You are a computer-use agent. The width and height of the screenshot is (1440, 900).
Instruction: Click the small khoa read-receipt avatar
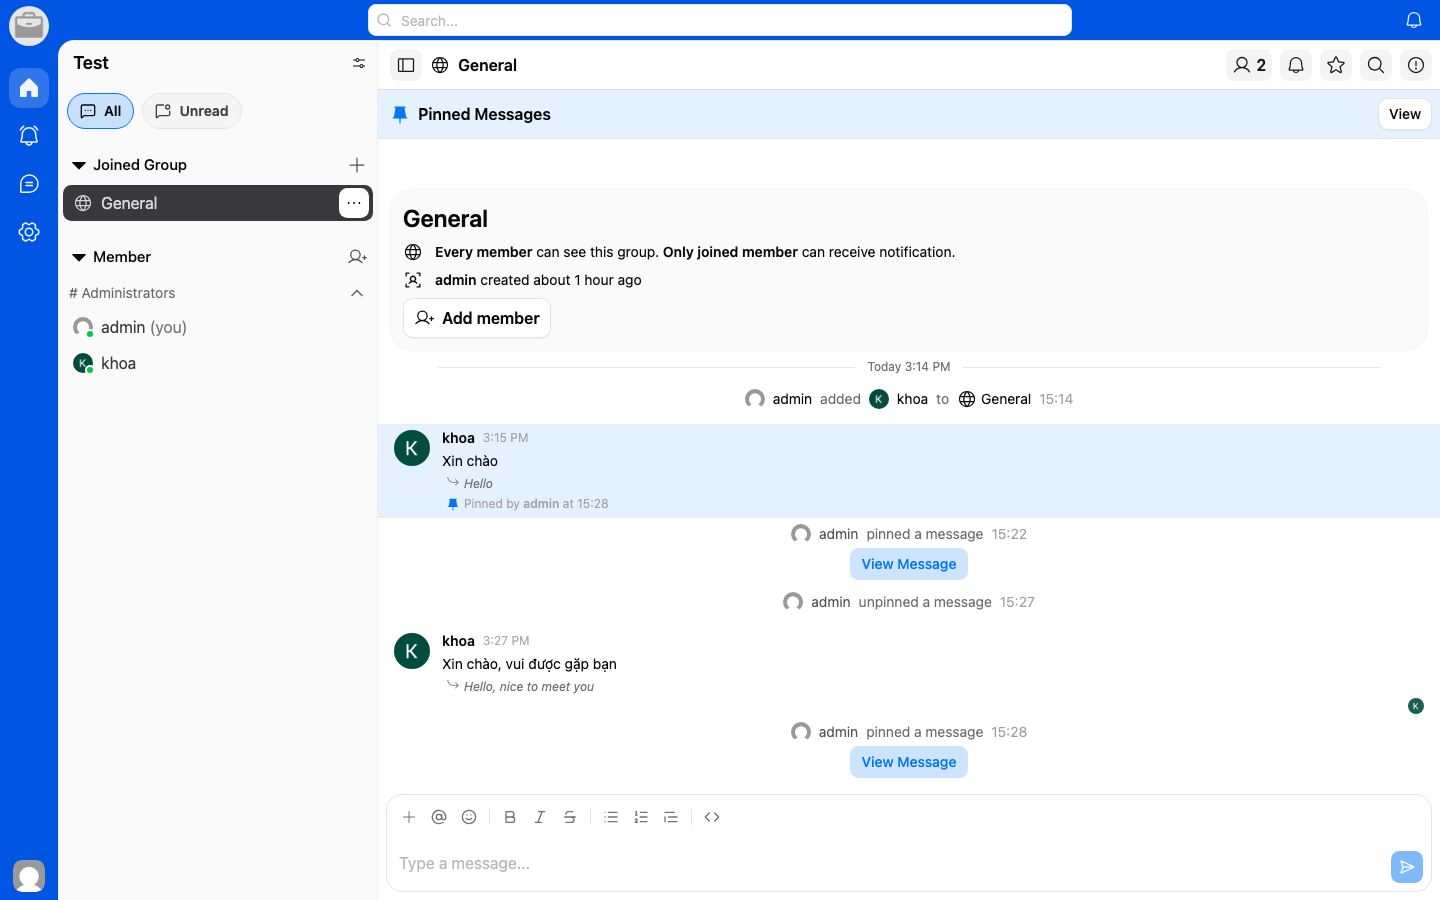1416,706
